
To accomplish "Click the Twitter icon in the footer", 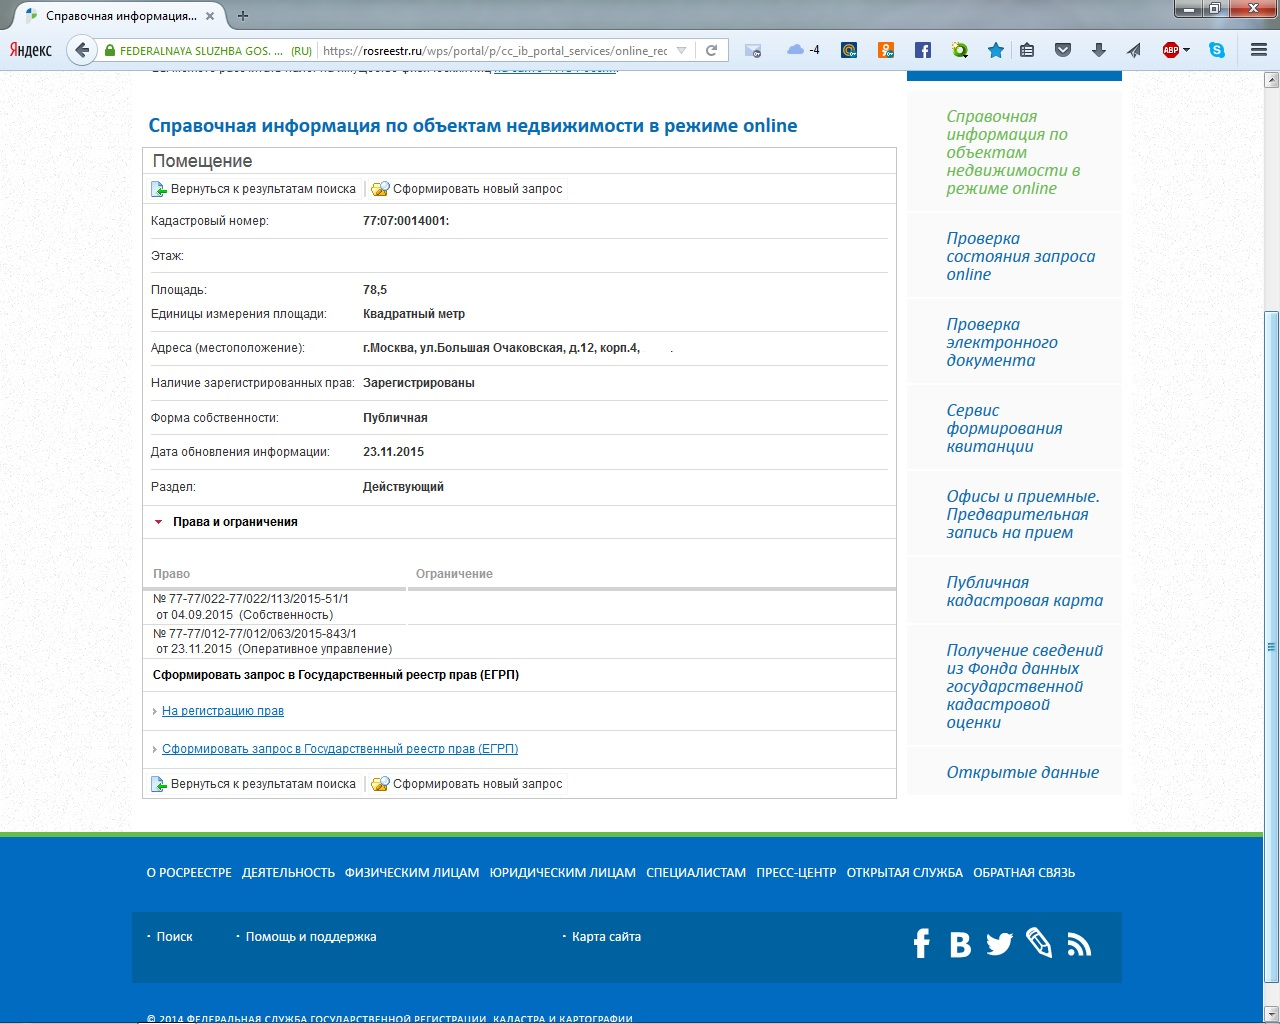I will [999, 944].
